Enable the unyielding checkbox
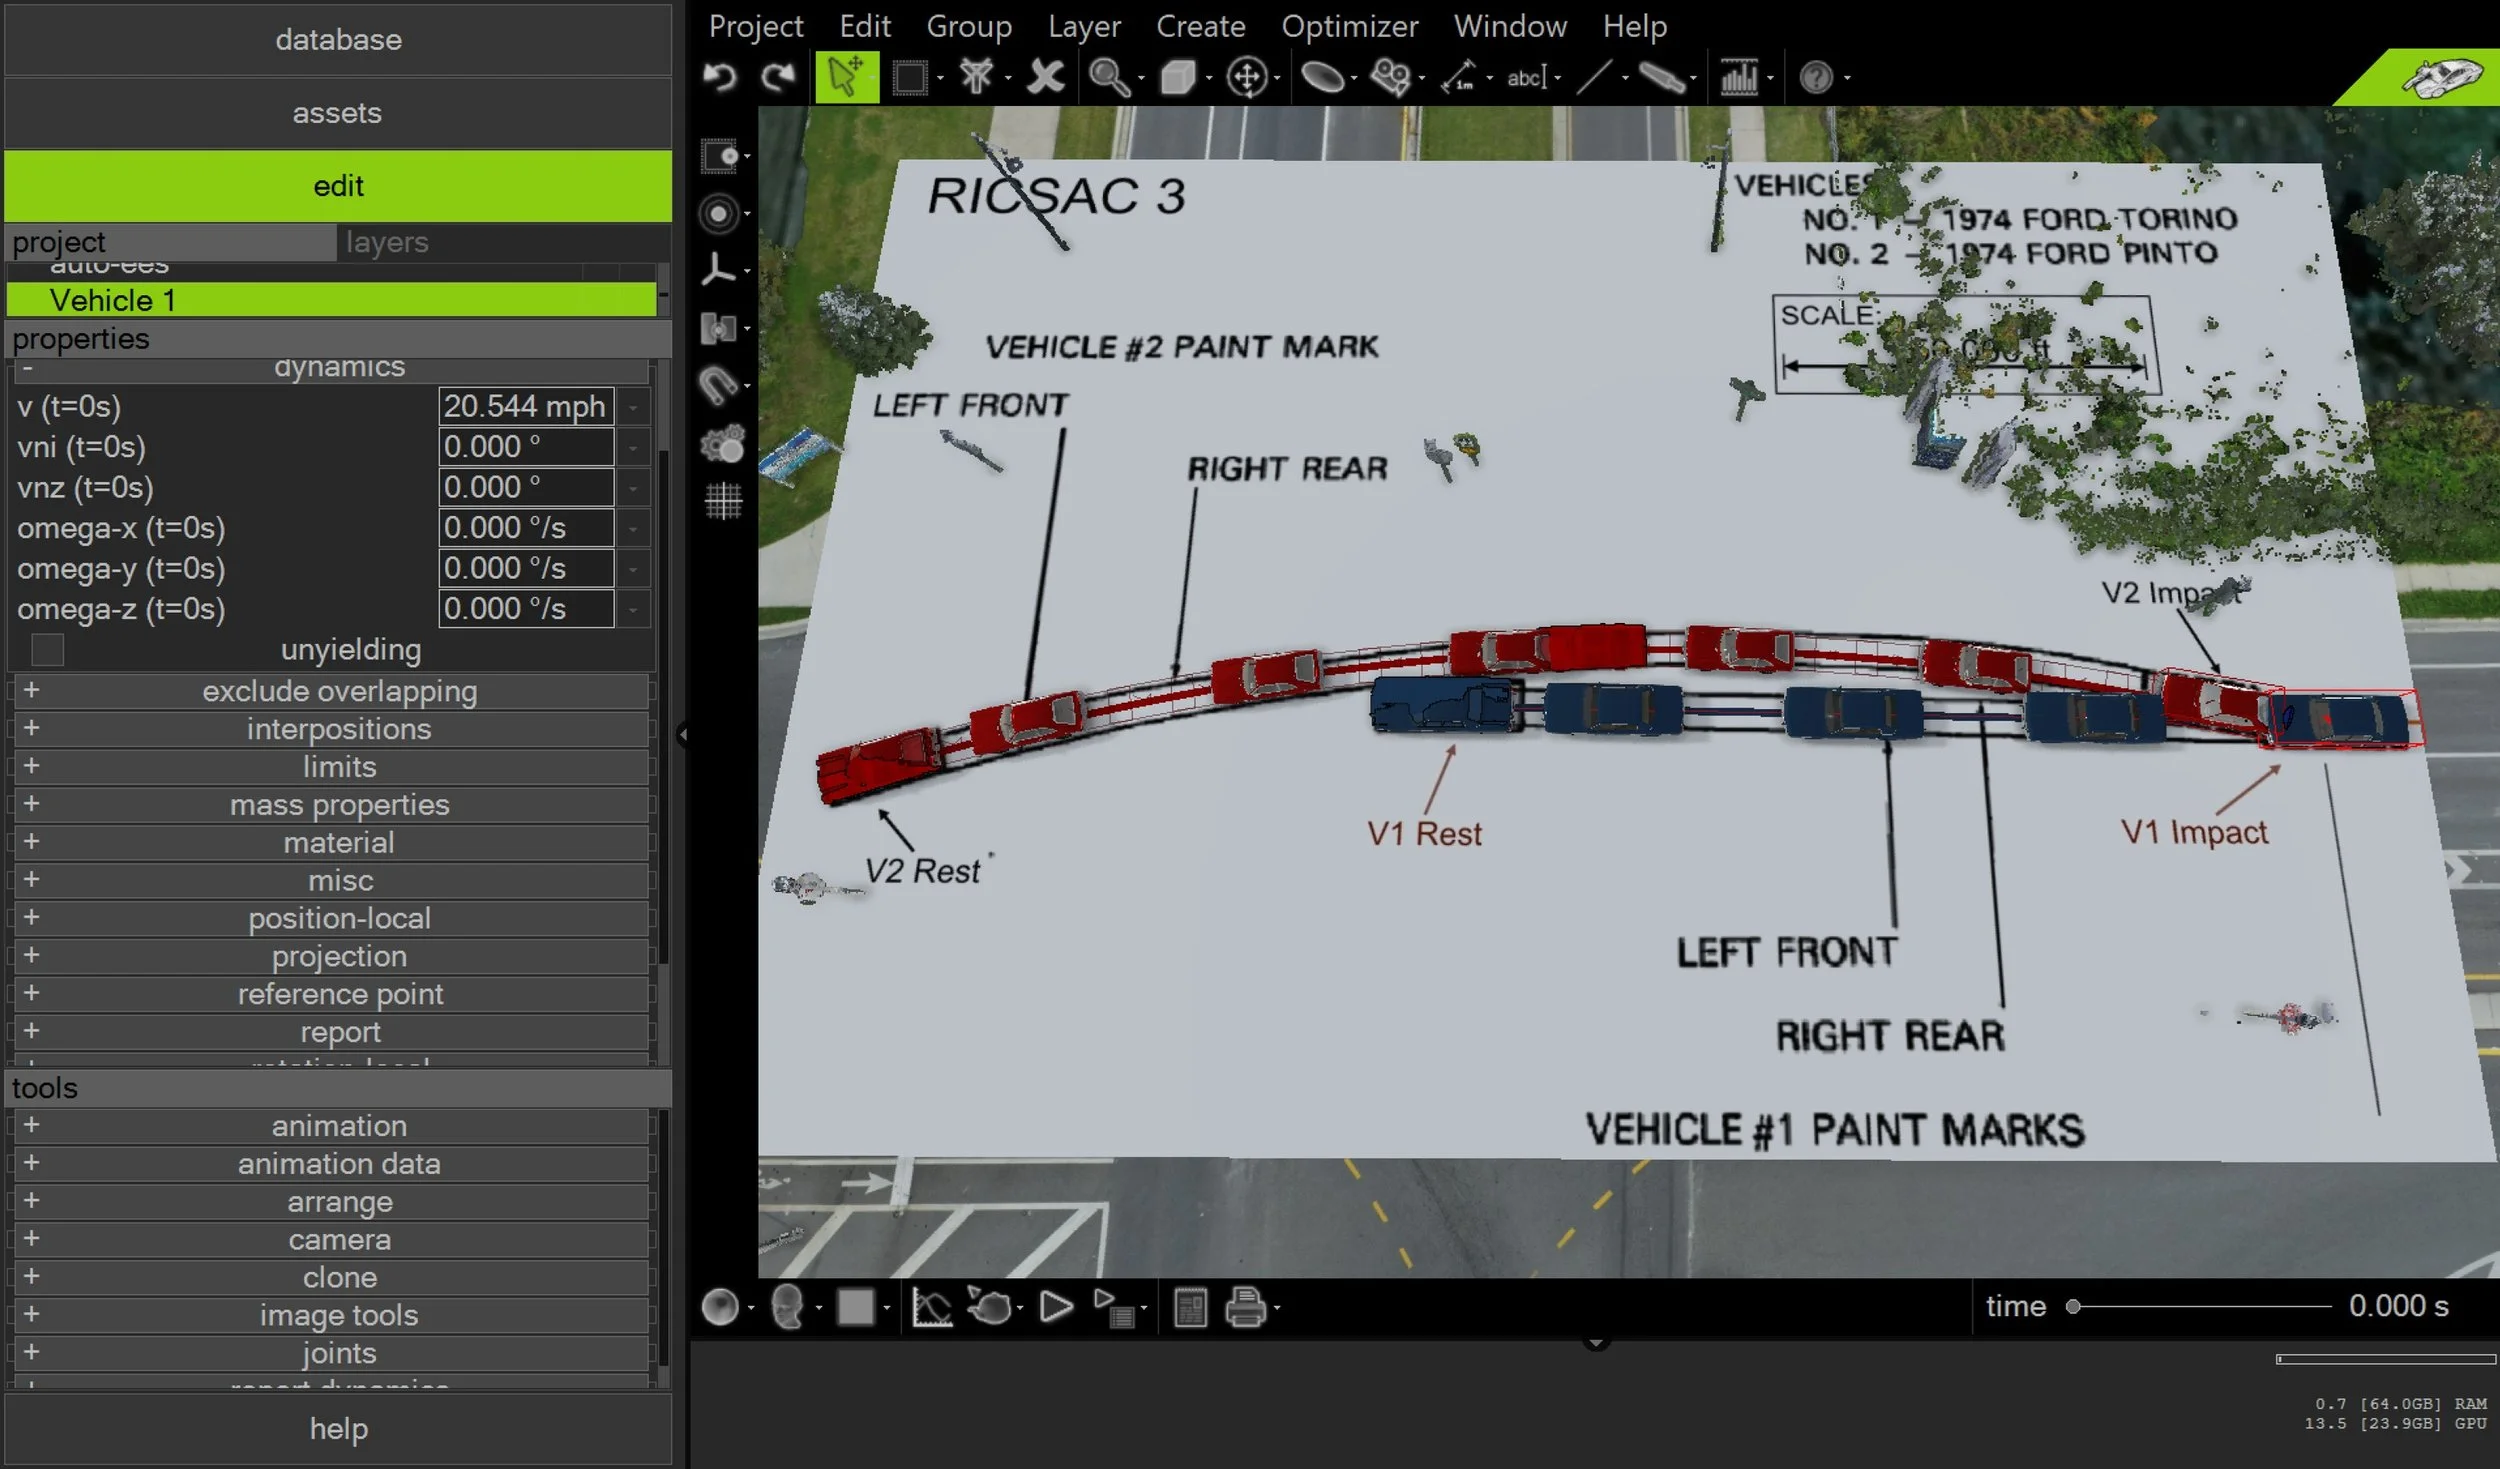2500x1469 pixels. [x=47, y=650]
